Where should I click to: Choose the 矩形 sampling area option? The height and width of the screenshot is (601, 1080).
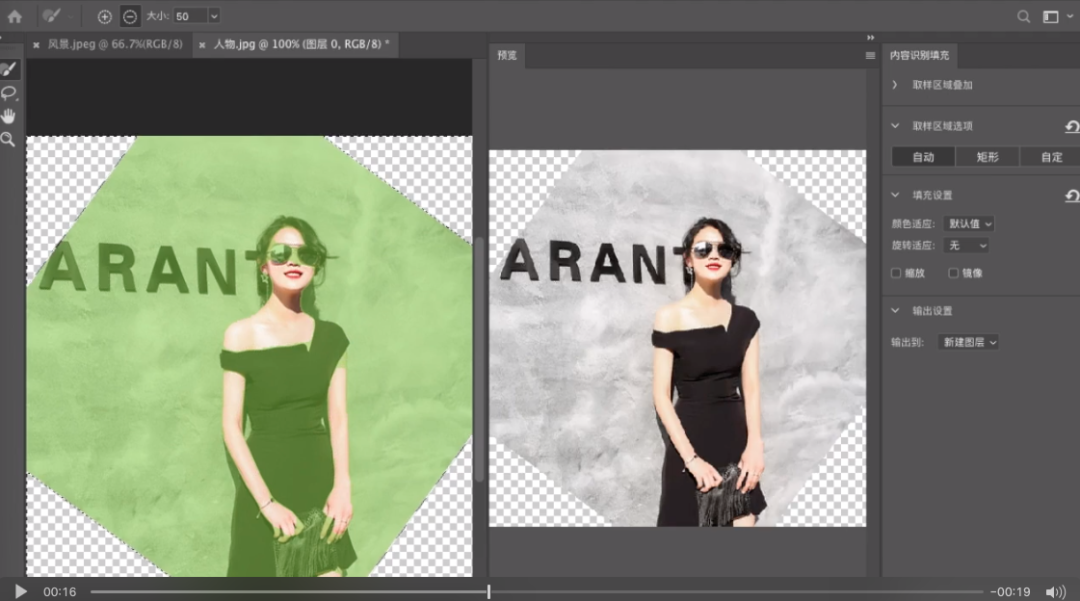click(x=987, y=157)
